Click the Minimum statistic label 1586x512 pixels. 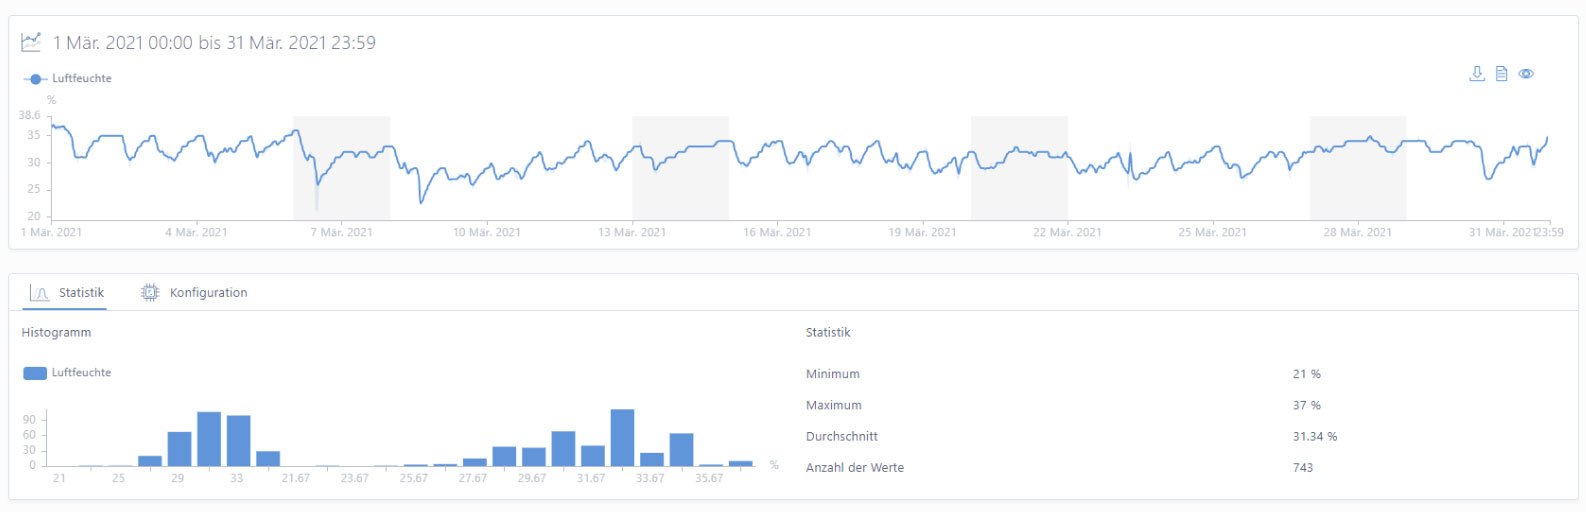click(832, 374)
